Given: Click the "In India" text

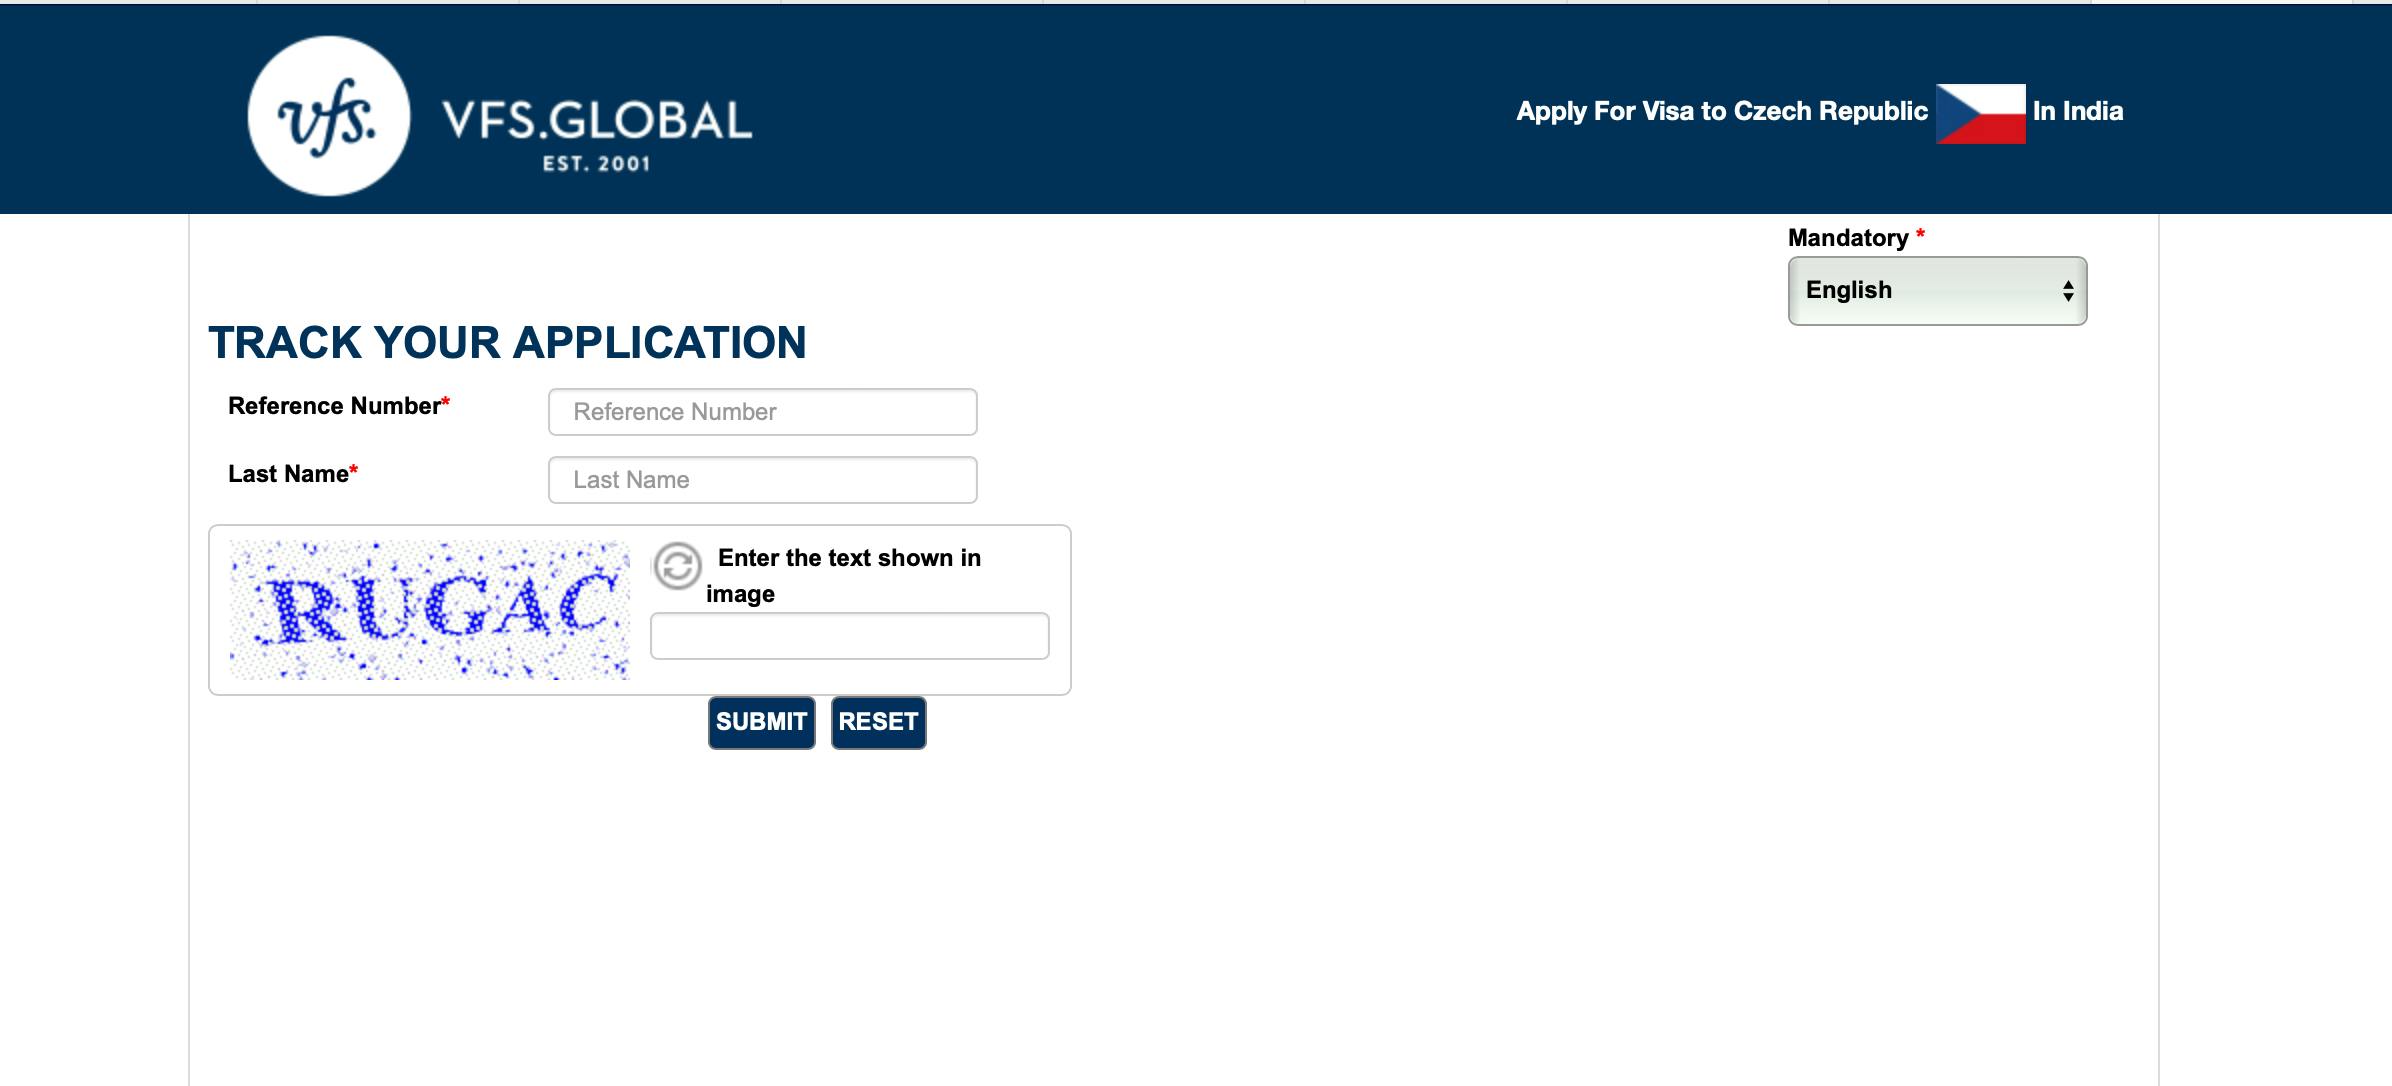Looking at the screenshot, I should click(x=2078, y=111).
